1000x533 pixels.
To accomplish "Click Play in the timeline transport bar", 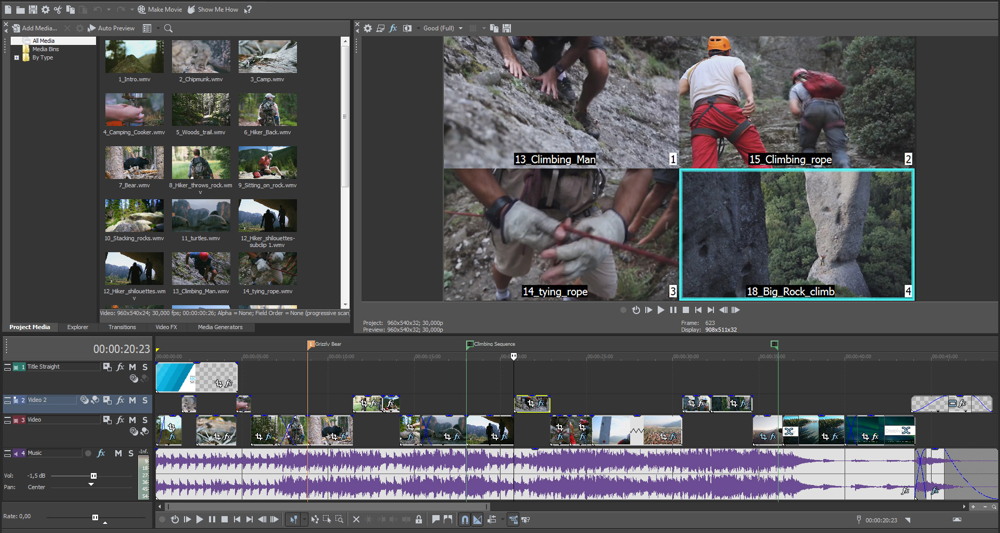I will coord(200,519).
